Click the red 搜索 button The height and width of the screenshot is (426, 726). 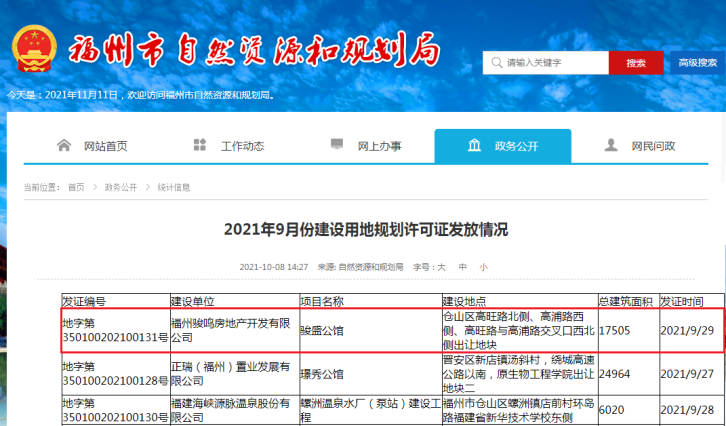[636, 63]
